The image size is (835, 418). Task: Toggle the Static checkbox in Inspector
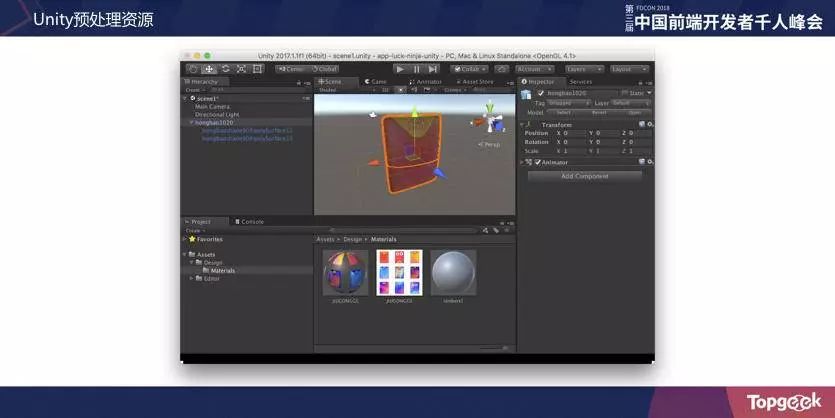[624, 93]
